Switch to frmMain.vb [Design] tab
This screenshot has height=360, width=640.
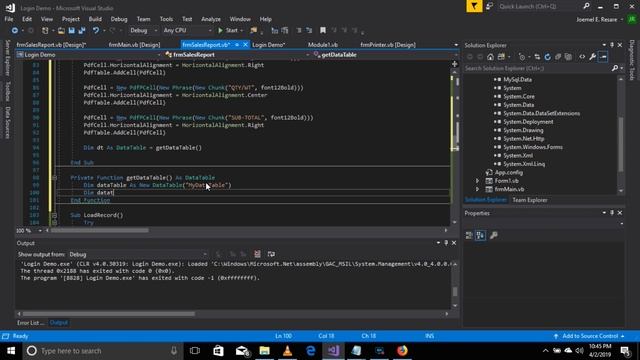[134, 45]
